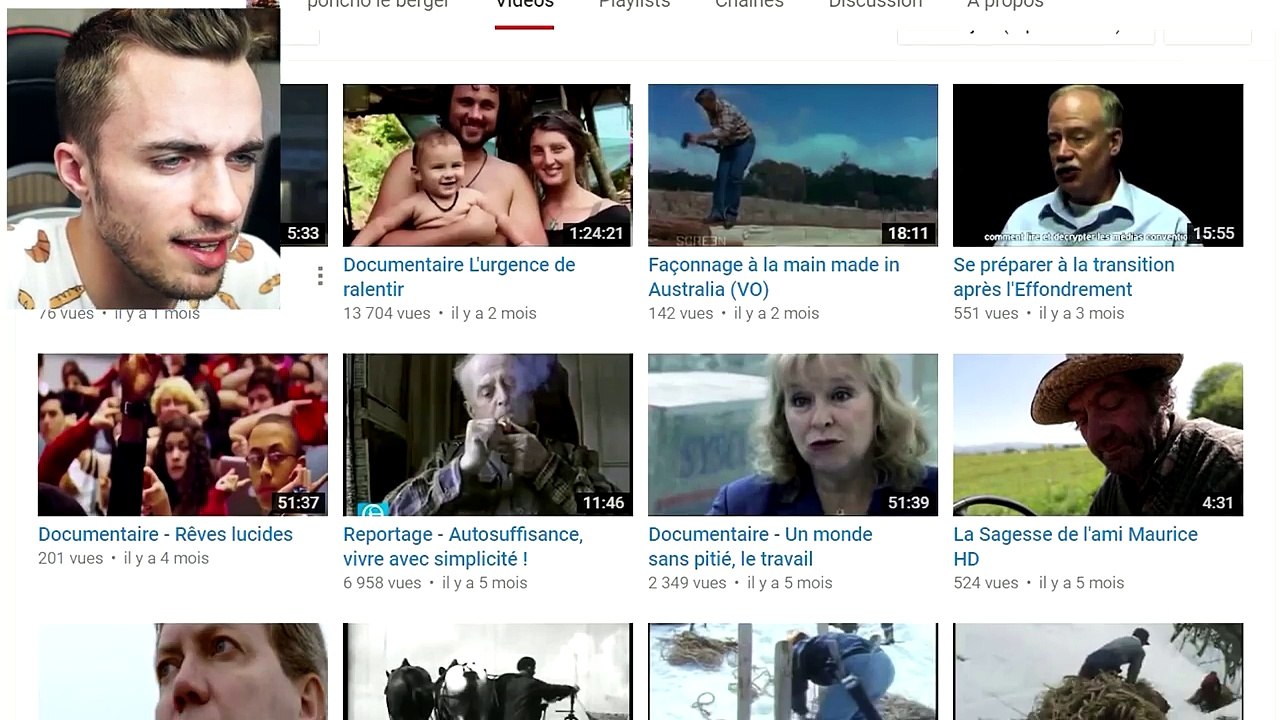
Task: Follow the Se préparer à la transition title
Action: coord(1064,277)
